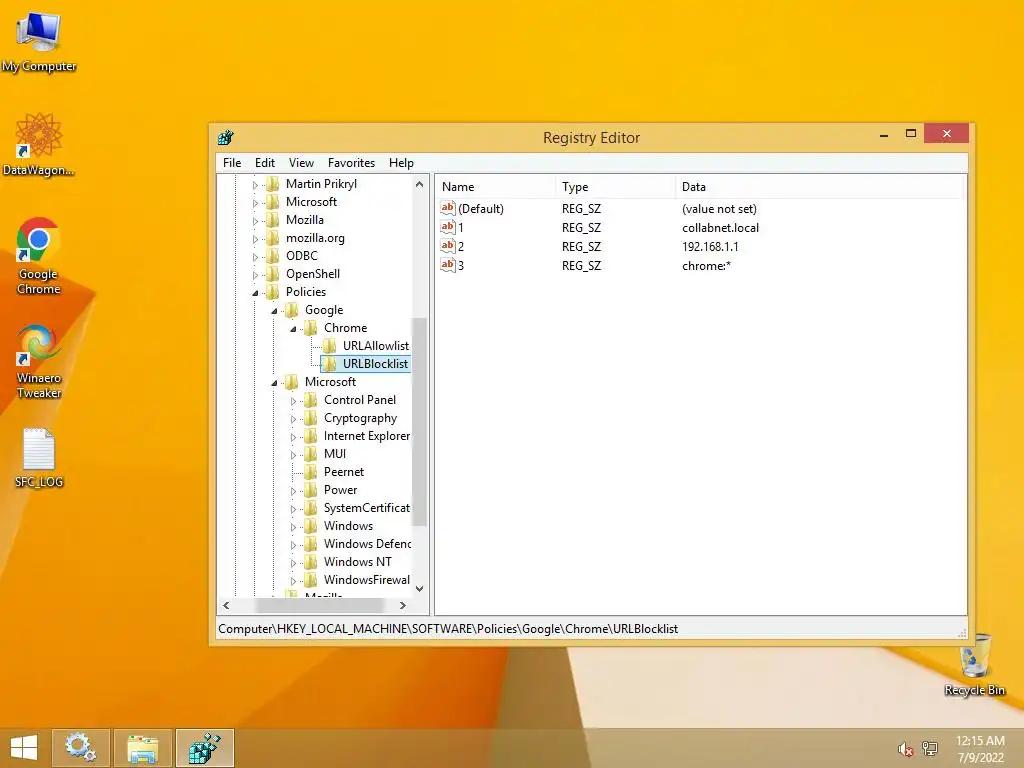The width and height of the screenshot is (1024, 768).
Task: Click the Windows Start button
Action: tap(24, 748)
